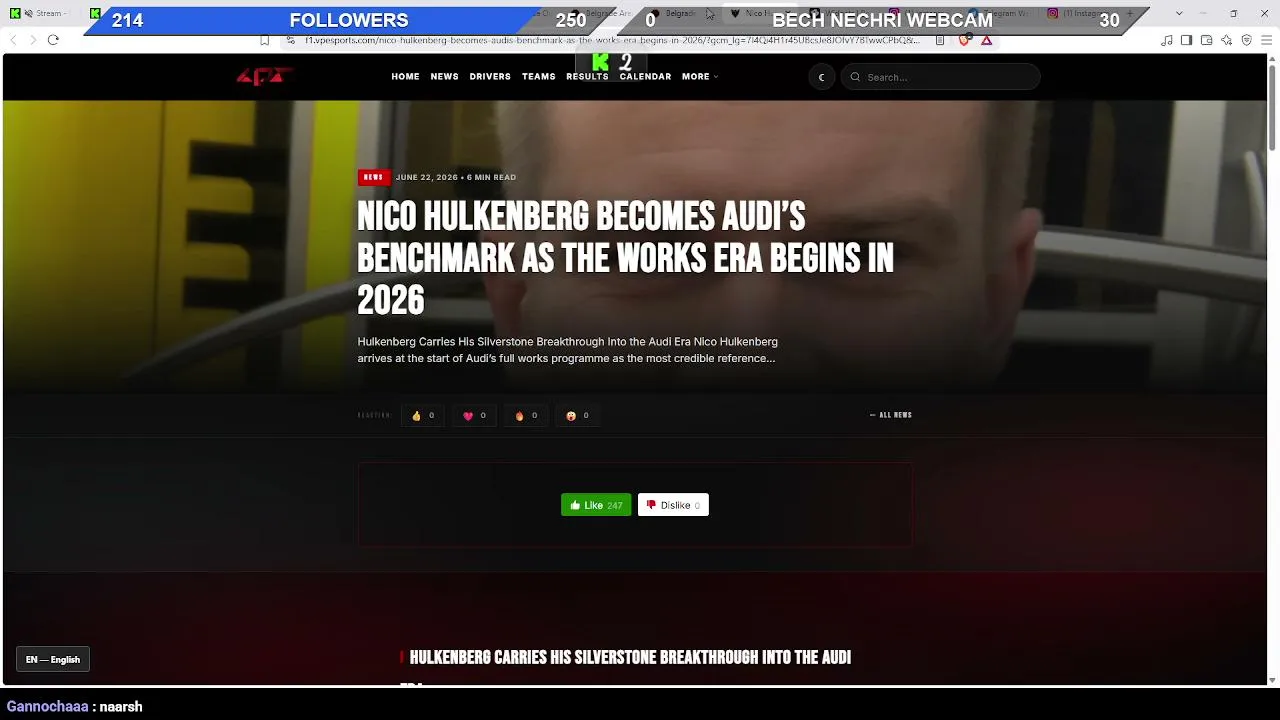Add a pink heart reaction to the article
Viewport: 1280px width, 720px height.
click(x=475, y=416)
